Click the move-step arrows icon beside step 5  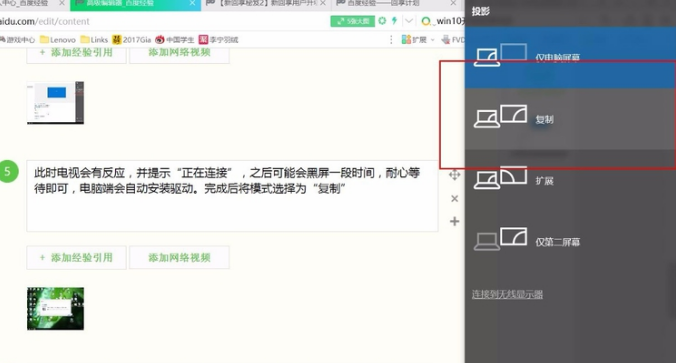point(454,175)
